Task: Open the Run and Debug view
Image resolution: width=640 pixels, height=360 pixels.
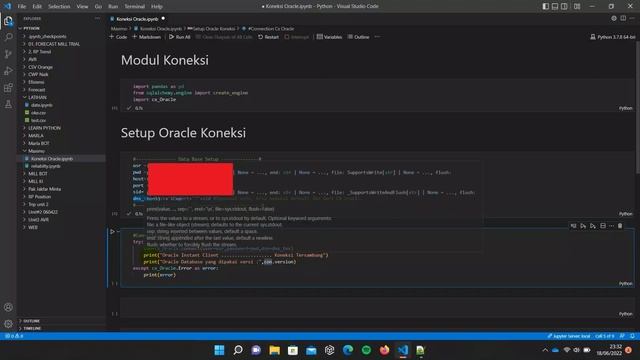Action: [x=8, y=71]
